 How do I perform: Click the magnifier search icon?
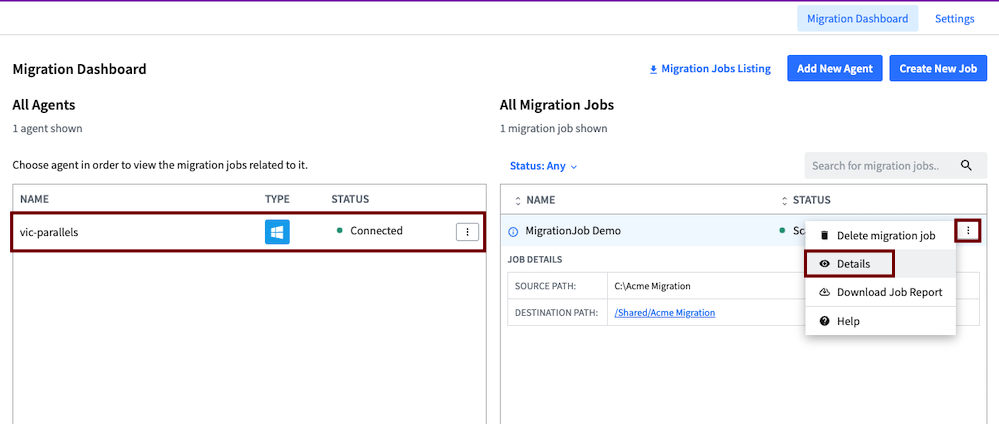[x=967, y=166]
